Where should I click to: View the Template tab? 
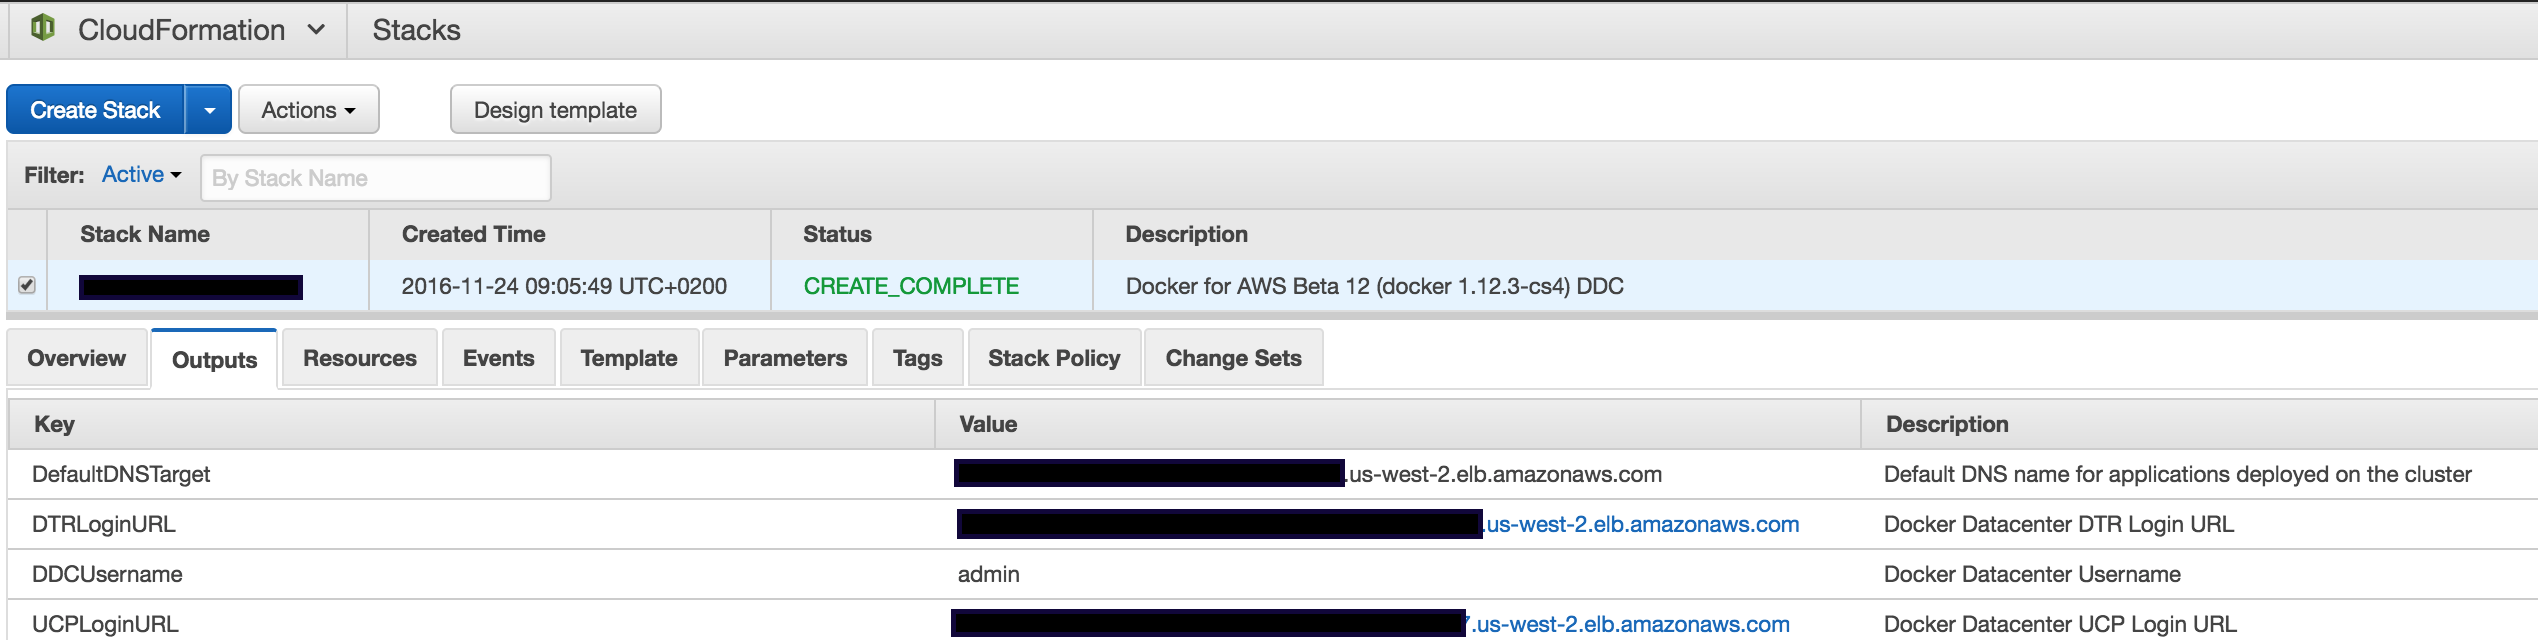point(628,358)
